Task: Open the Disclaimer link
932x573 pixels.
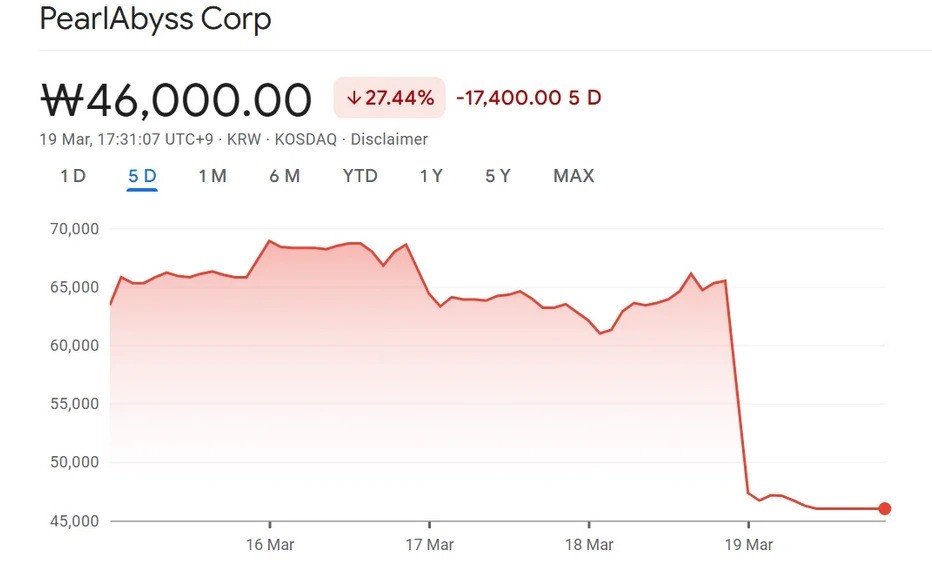Action: pyautogui.click(x=389, y=139)
